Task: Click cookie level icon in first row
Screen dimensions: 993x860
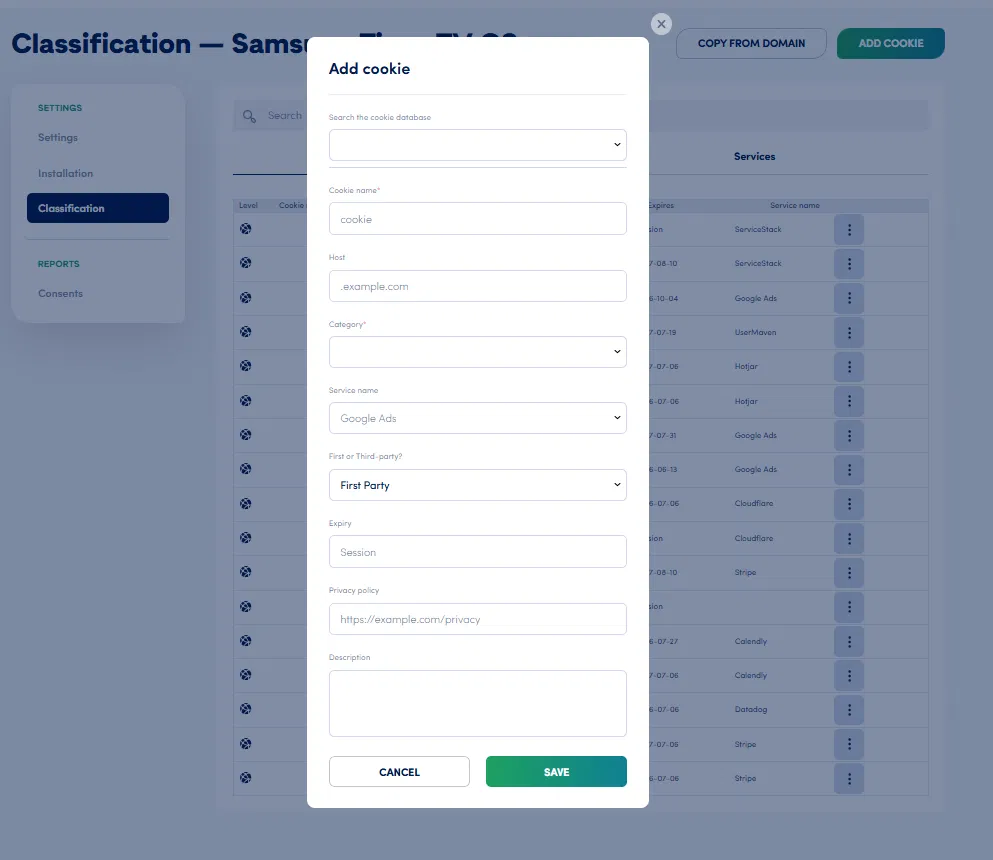Action: click(x=246, y=229)
